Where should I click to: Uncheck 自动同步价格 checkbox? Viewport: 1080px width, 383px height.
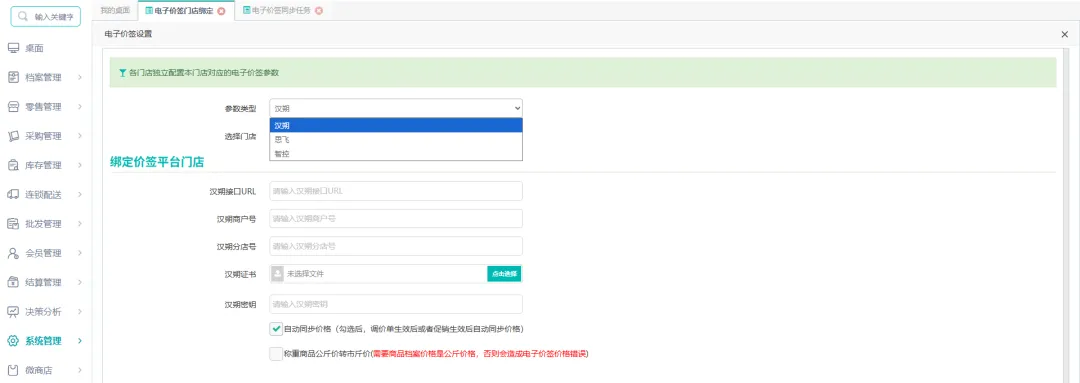(276, 329)
